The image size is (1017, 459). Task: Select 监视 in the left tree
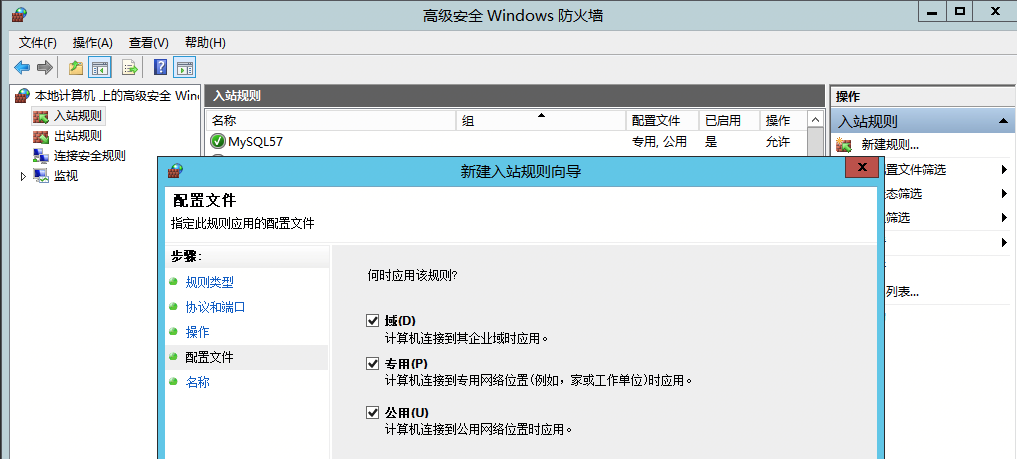[66, 176]
